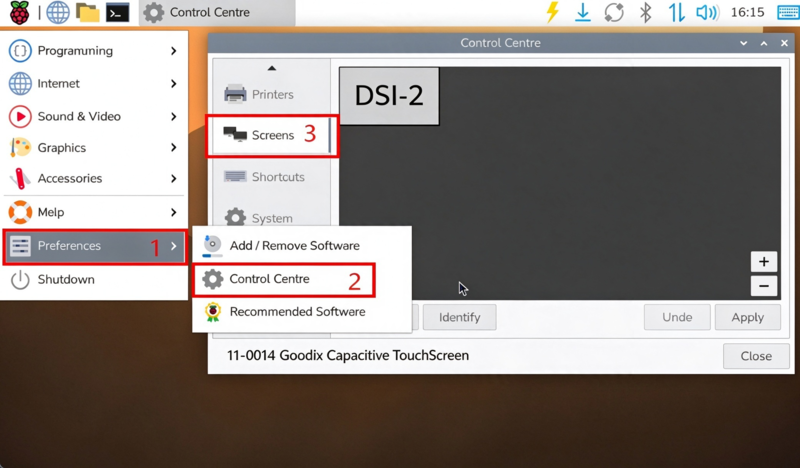Minimize the Control Centre window with the down chevron

(743, 43)
